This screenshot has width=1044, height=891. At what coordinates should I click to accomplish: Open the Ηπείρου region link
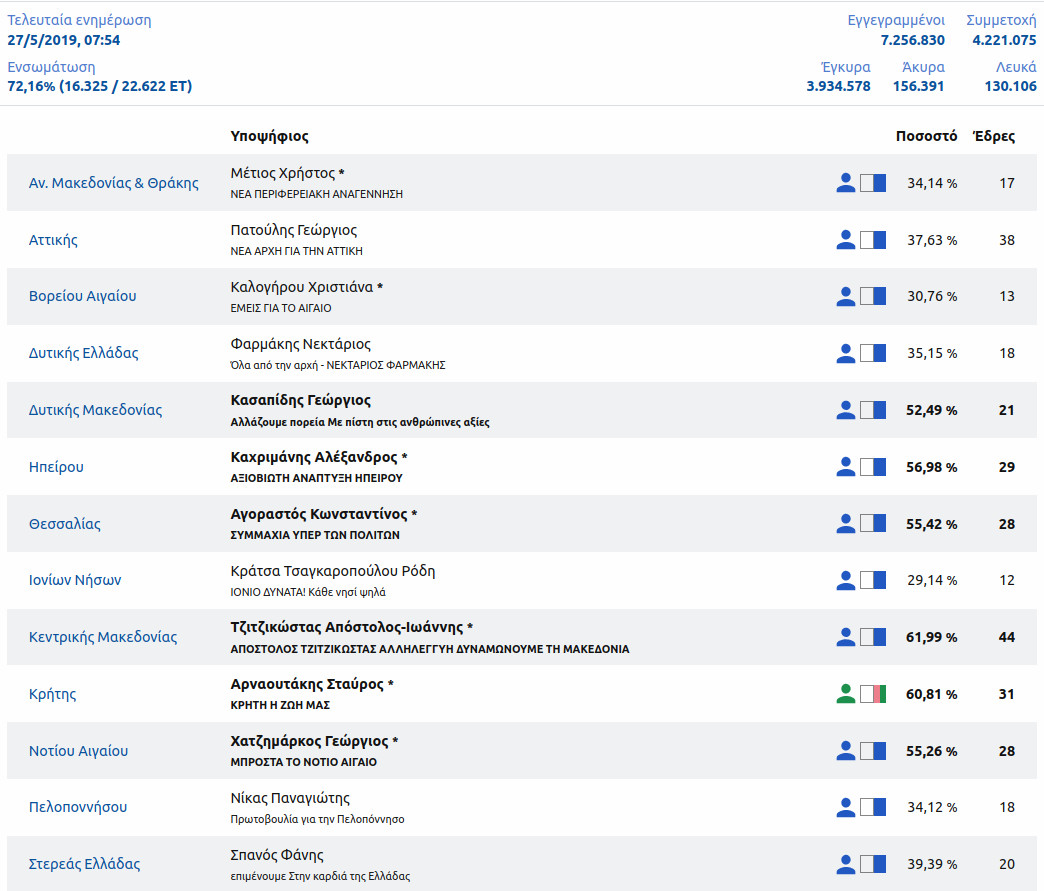[x=56, y=467]
